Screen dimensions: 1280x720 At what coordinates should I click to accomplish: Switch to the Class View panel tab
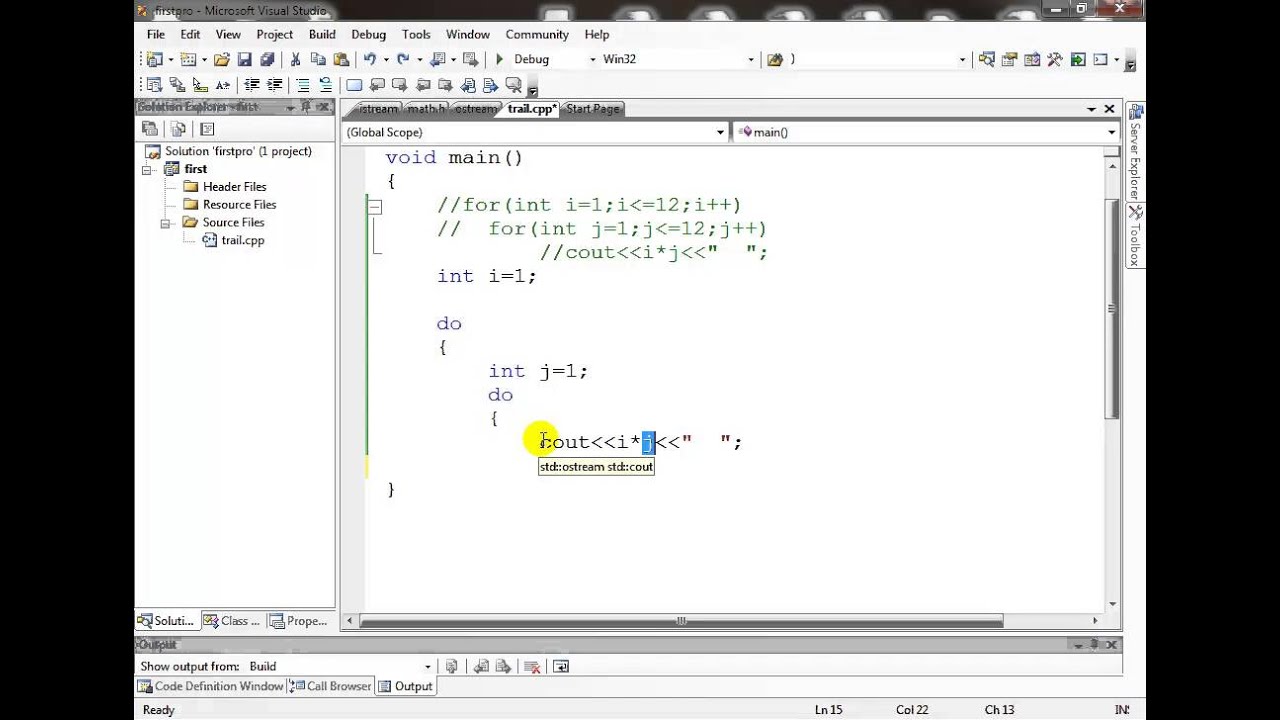coord(233,621)
